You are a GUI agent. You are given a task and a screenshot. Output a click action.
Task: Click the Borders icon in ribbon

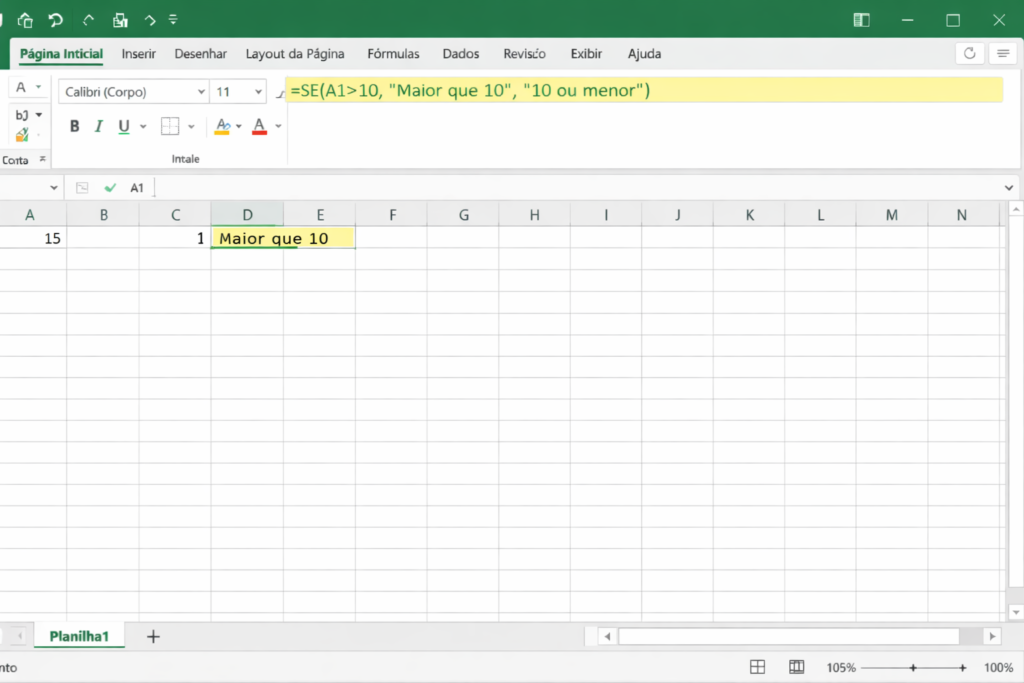click(x=170, y=126)
